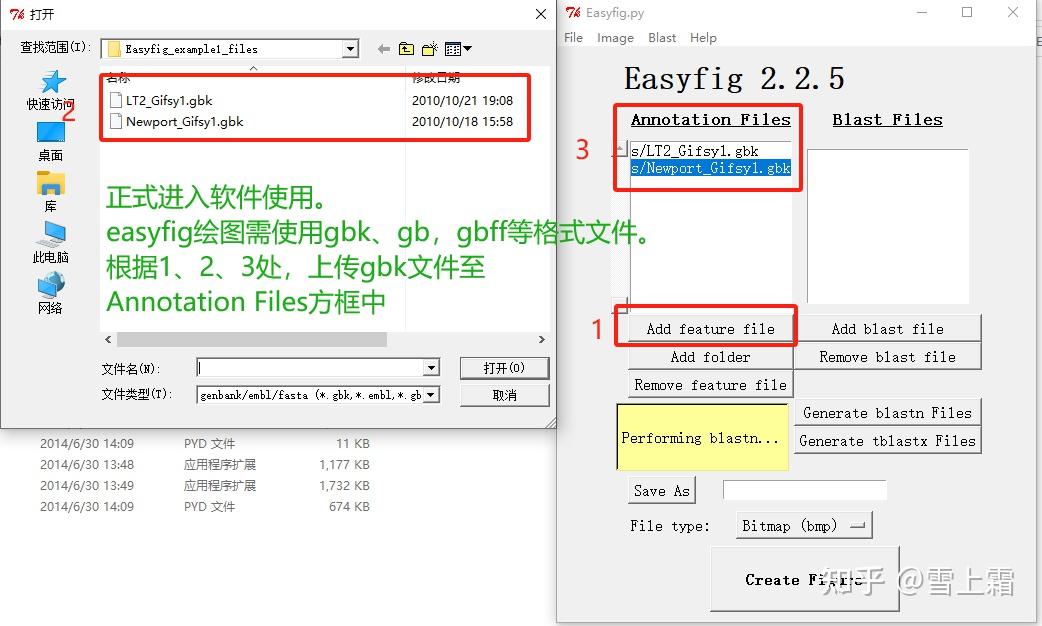This screenshot has height=626, width=1042.
Task: Select 网络 (Network) in the sidebar
Action: pyautogui.click(x=50, y=295)
